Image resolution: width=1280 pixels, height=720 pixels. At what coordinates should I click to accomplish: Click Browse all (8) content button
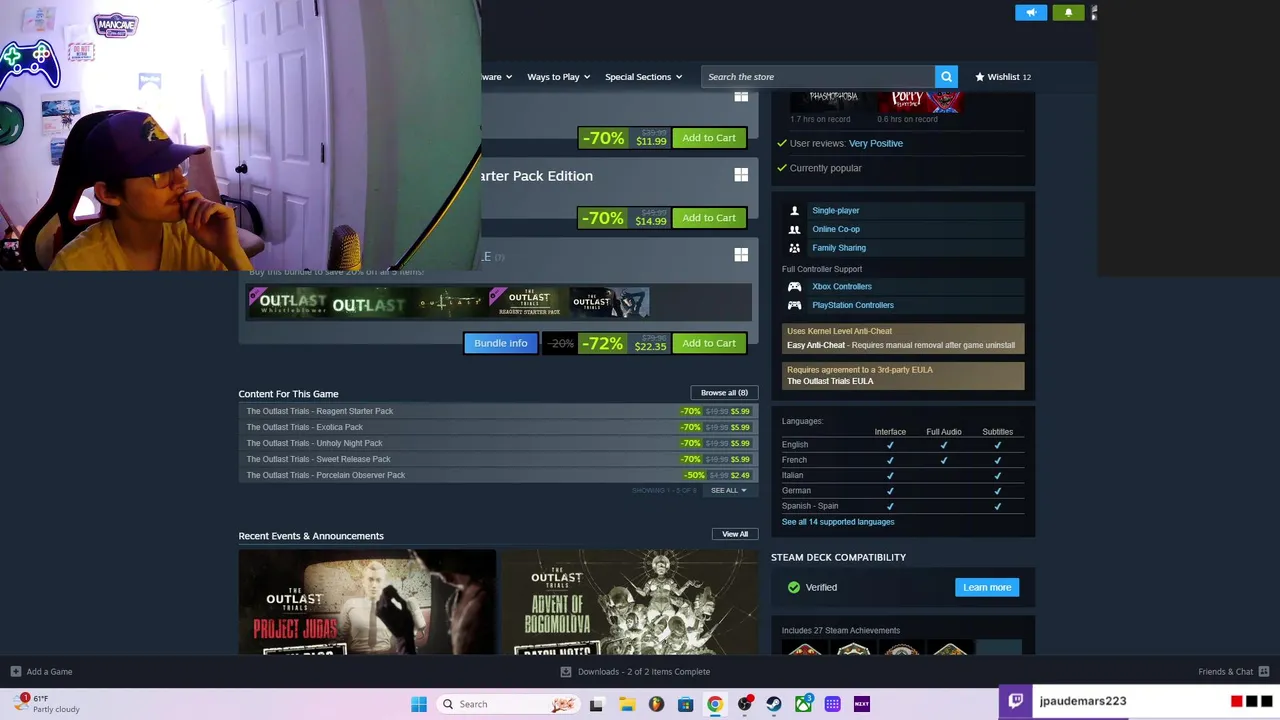click(724, 393)
